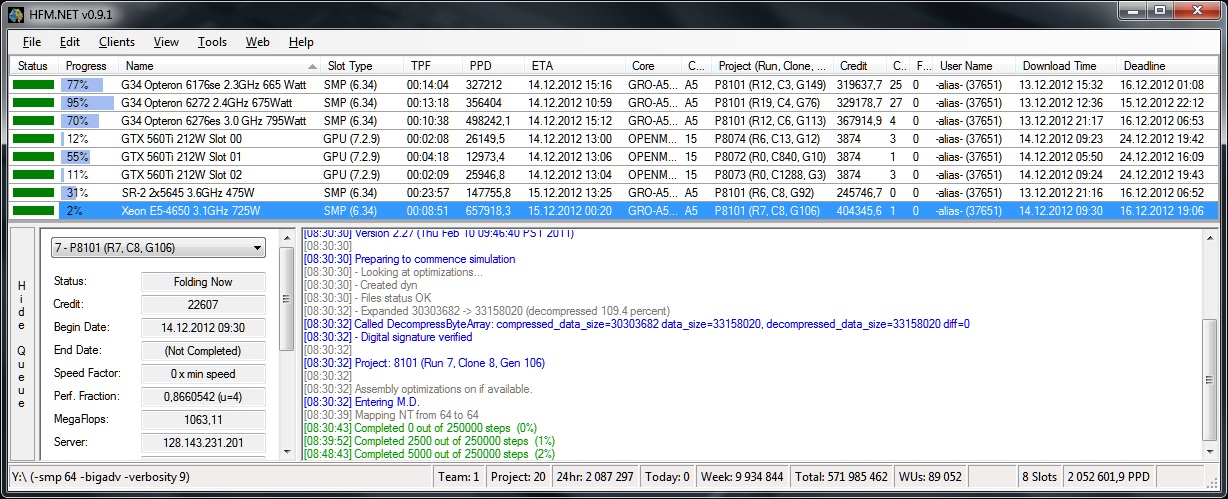The image size is (1228, 499).
Task: Click the Begin Date field '14.12.2012 09:30'
Action: pos(203,328)
